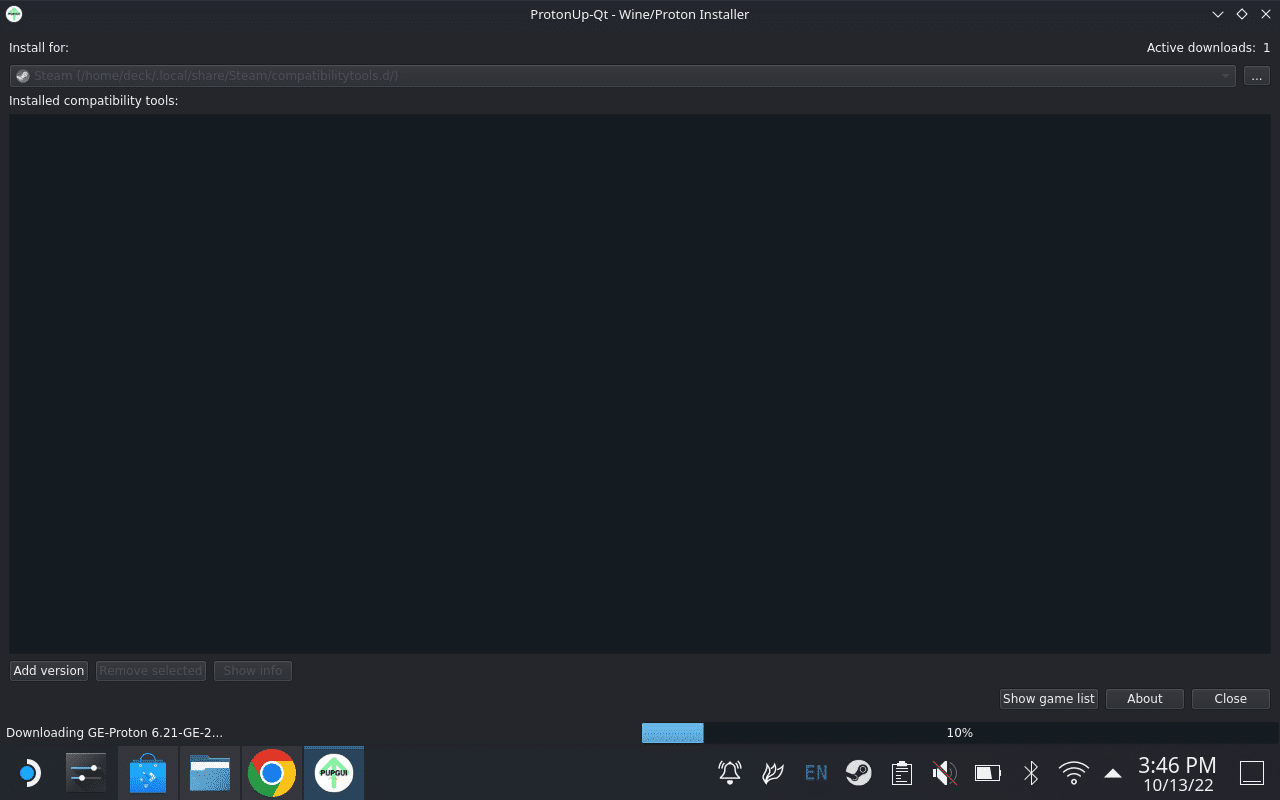The width and height of the screenshot is (1280, 800).
Task: Open System Settings sliders icon in taskbar
Action: (x=85, y=773)
